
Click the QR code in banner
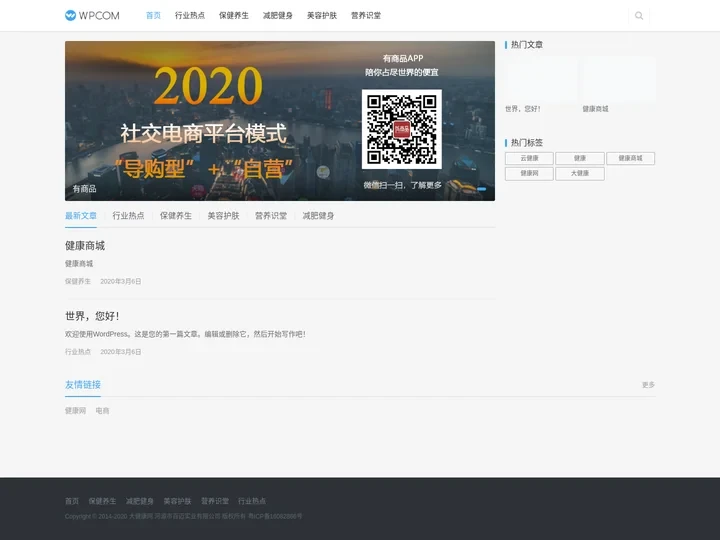click(x=402, y=129)
